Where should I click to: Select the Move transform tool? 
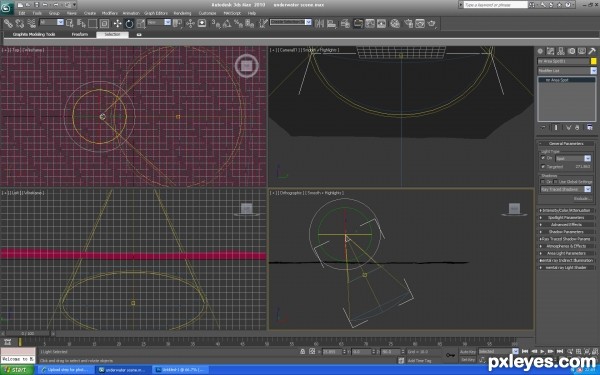(117, 24)
